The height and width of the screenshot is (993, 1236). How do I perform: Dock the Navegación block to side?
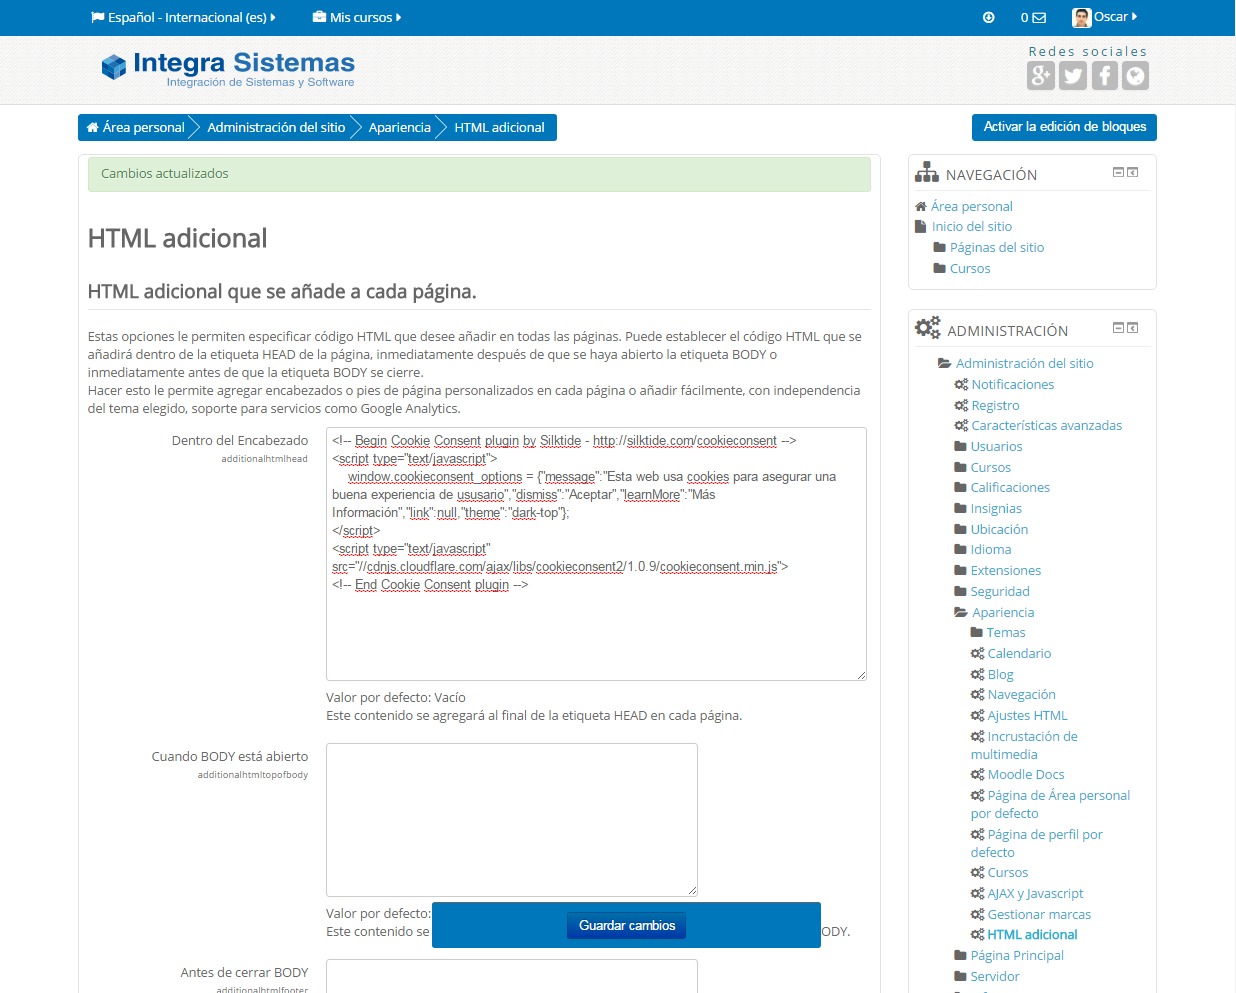[1133, 172]
